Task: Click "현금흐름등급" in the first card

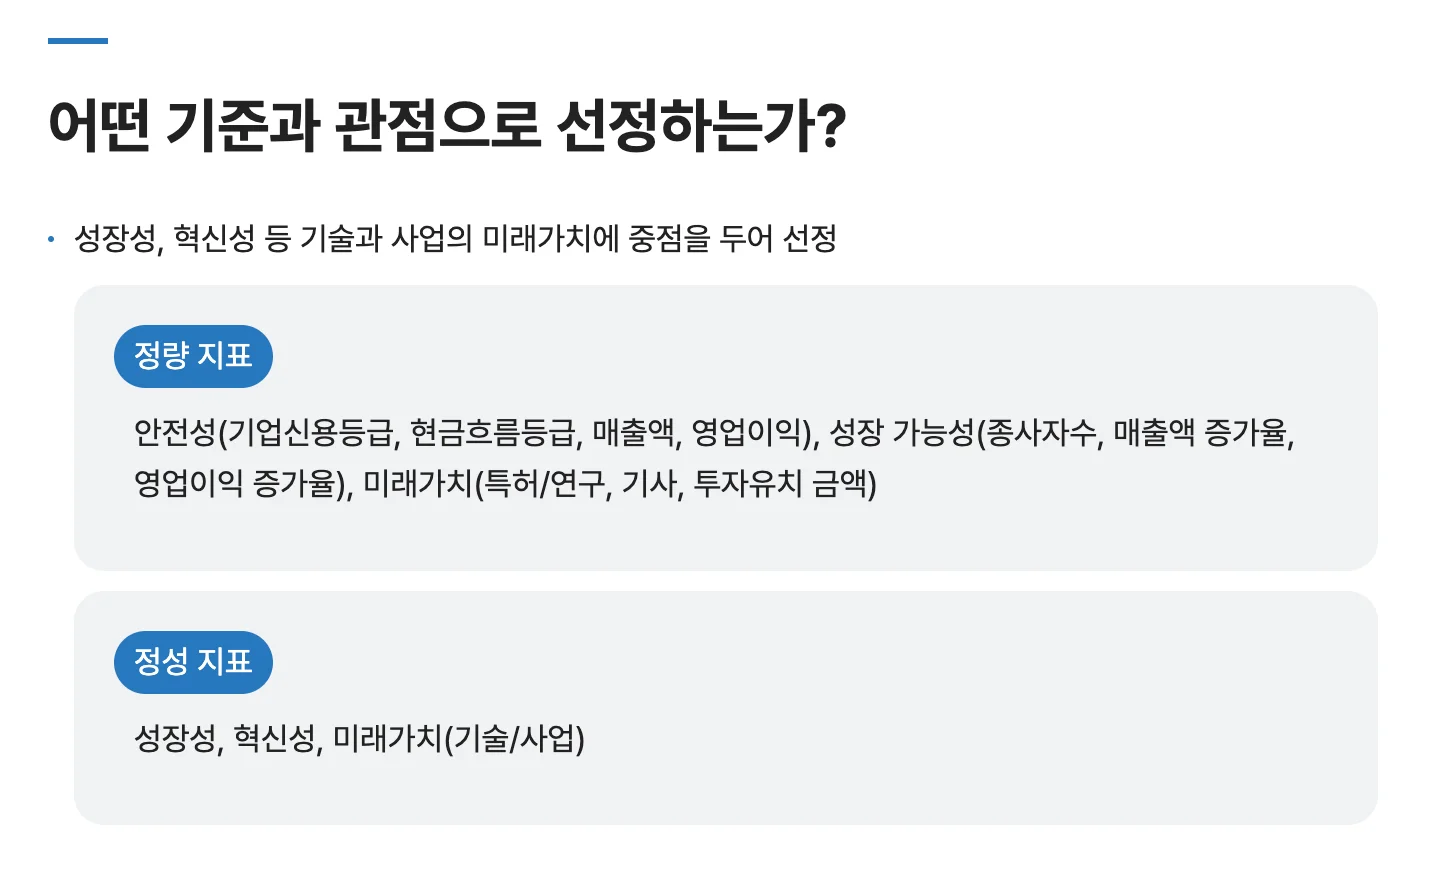Action: tap(494, 433)
